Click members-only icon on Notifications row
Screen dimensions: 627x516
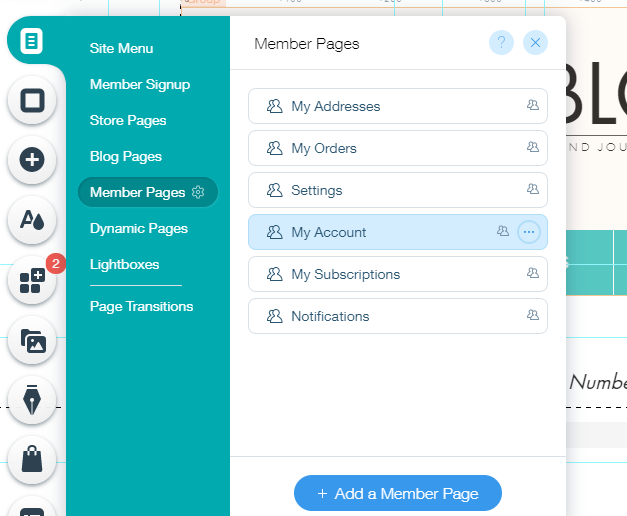[533, 315]
